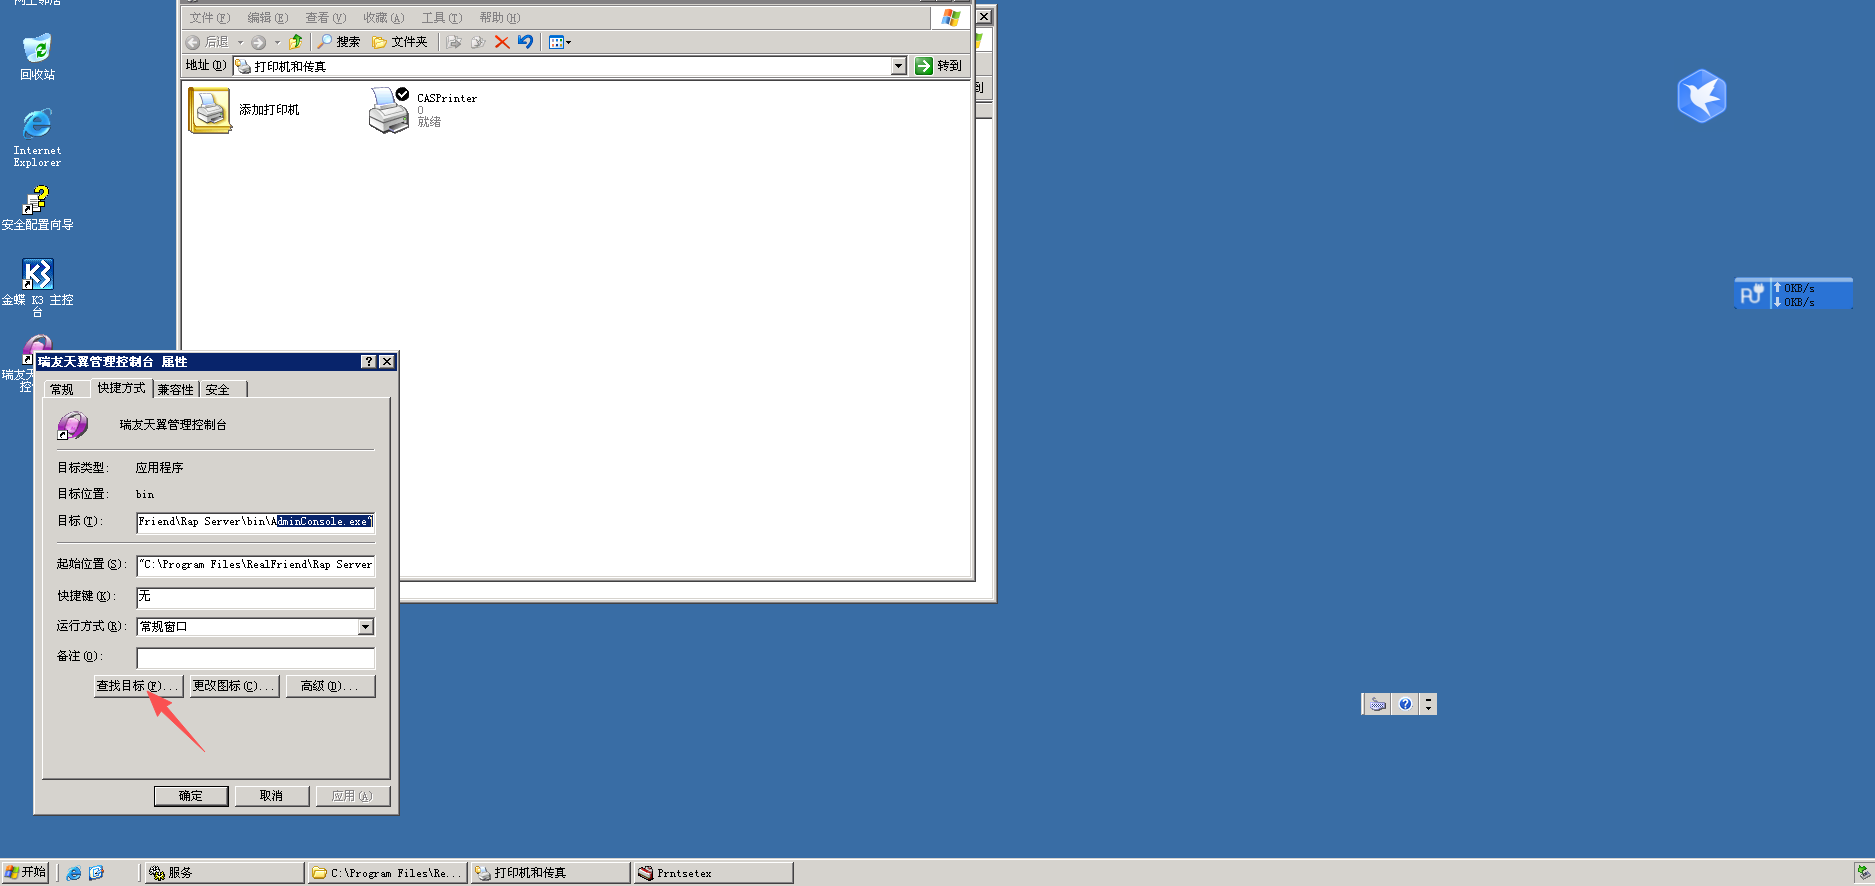Switch to the 打印机和传真 taskbar button
The height and width of the screenshot is (886, 1875).
(551, 873)
